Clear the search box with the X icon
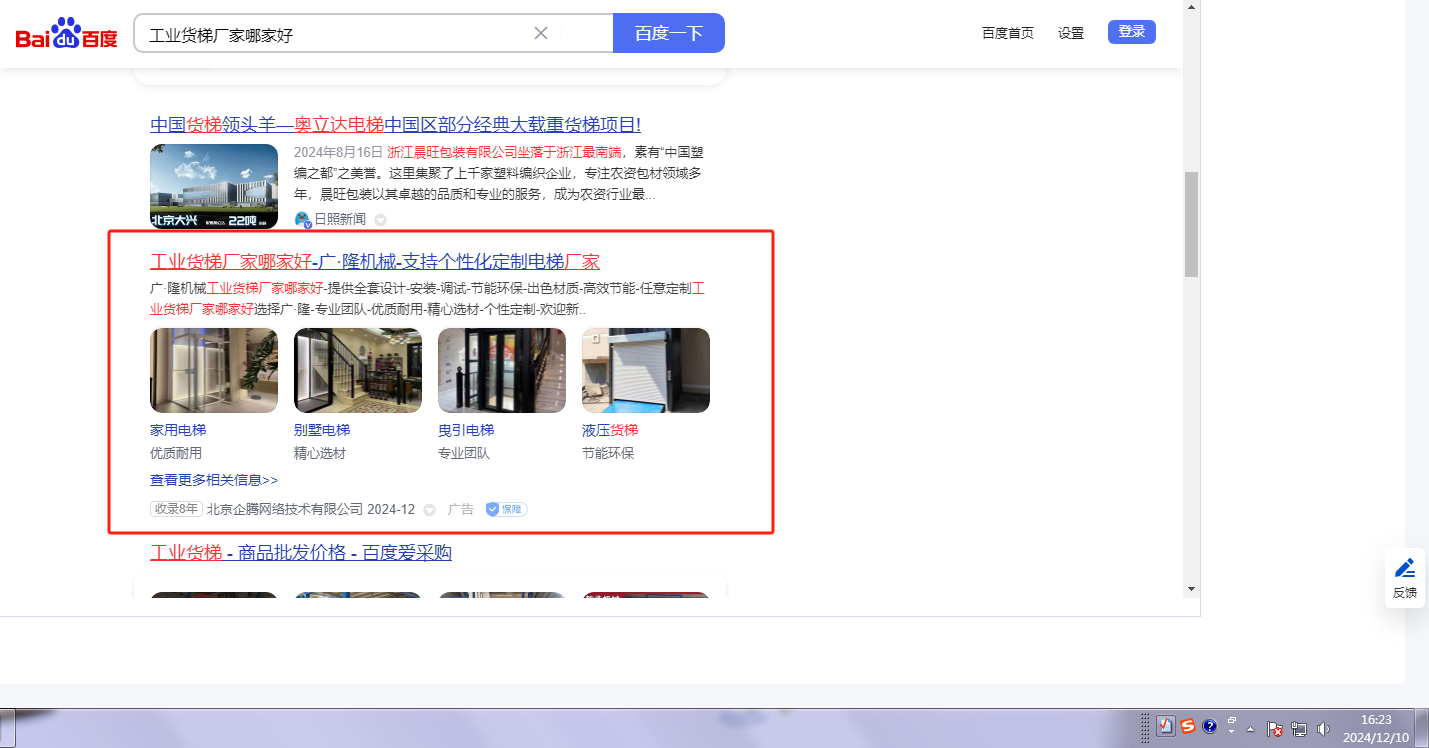The width and height of the screenshot is (1429, 748). click(541, 33)
